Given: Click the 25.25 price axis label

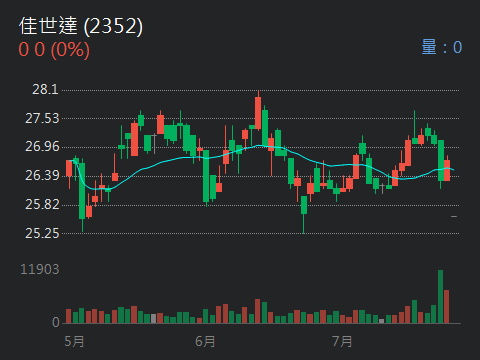Looking at the screenshot, I should click(42, 233).
